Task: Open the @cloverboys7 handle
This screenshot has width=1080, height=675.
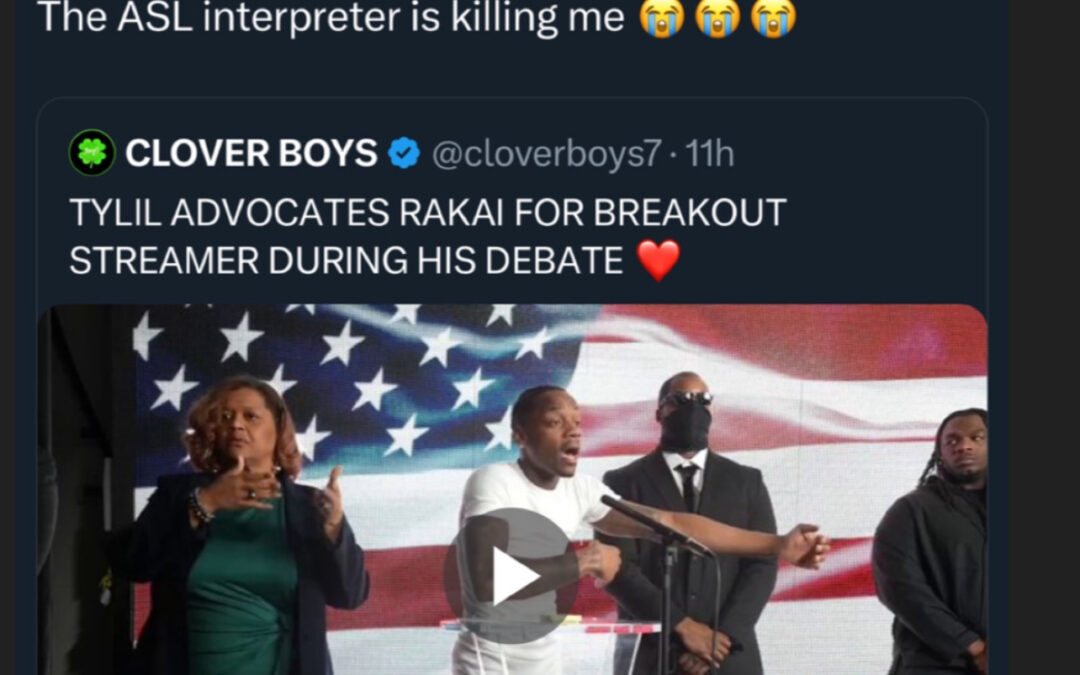Action: 547,154
